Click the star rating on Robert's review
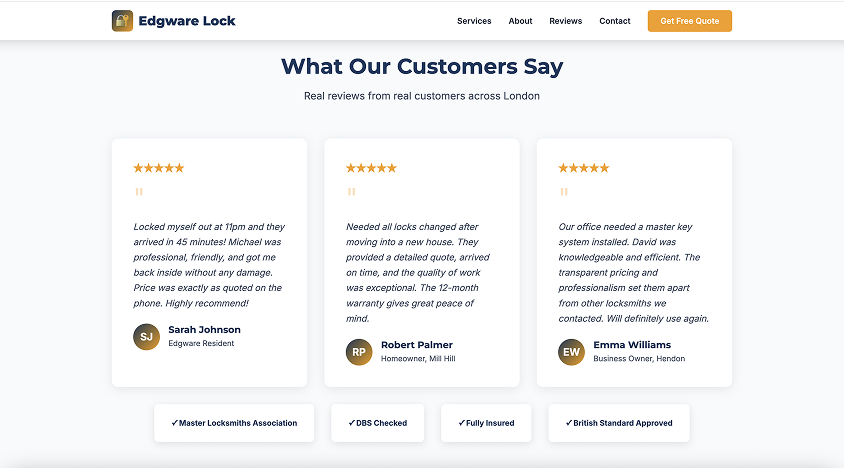 pos(371,168)
